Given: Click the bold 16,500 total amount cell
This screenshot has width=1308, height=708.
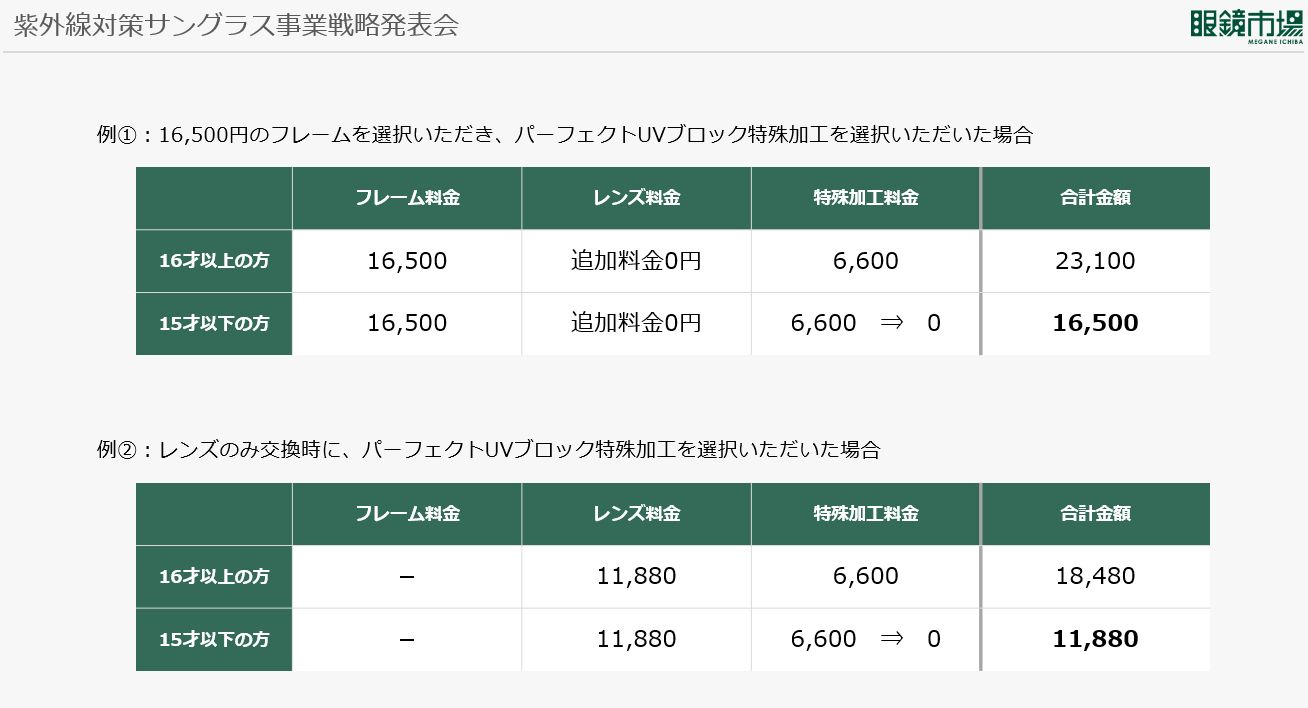Looking at the screenshot, I should pyautogui.click(x=1095, y=323).
